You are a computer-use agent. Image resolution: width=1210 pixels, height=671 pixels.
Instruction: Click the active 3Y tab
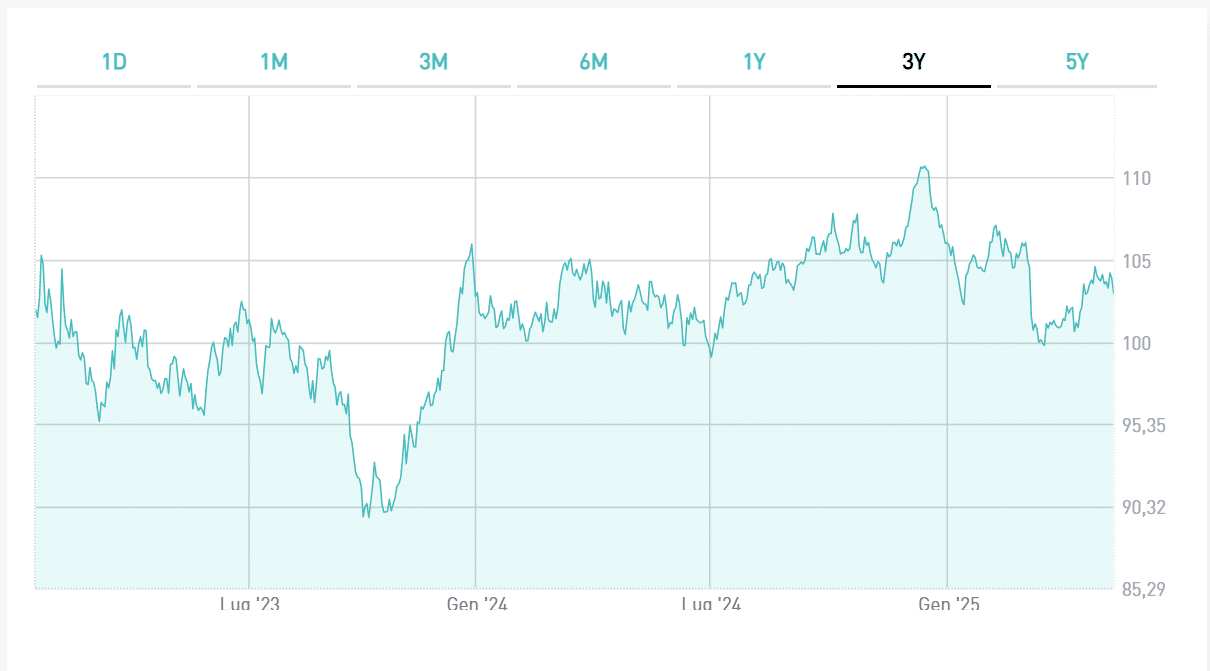click(914, 62)
